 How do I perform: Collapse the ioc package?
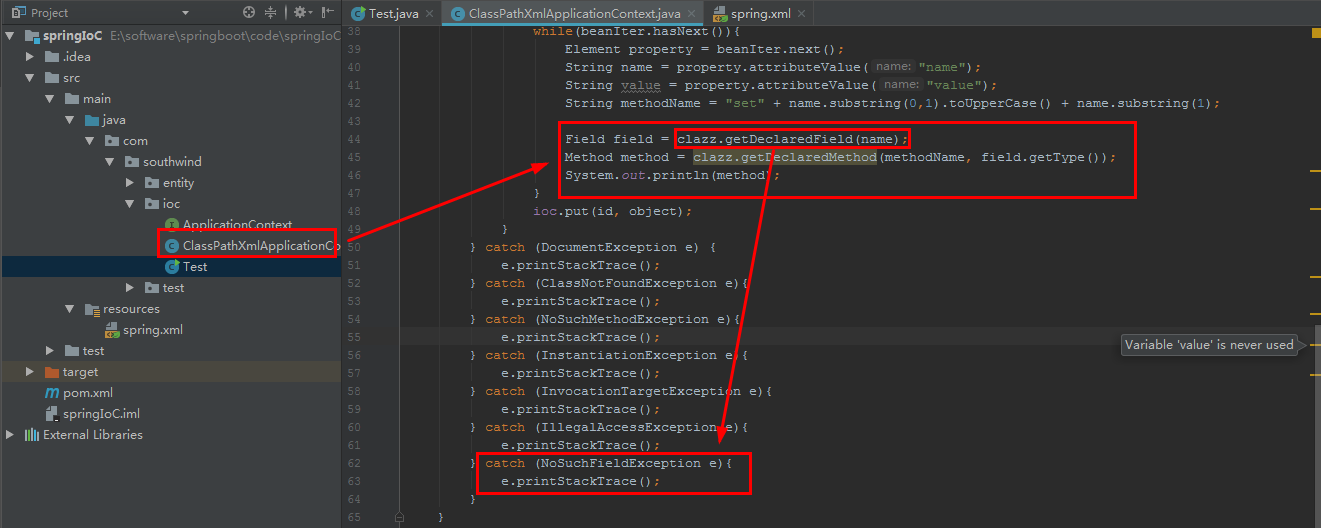pos(130,204)
